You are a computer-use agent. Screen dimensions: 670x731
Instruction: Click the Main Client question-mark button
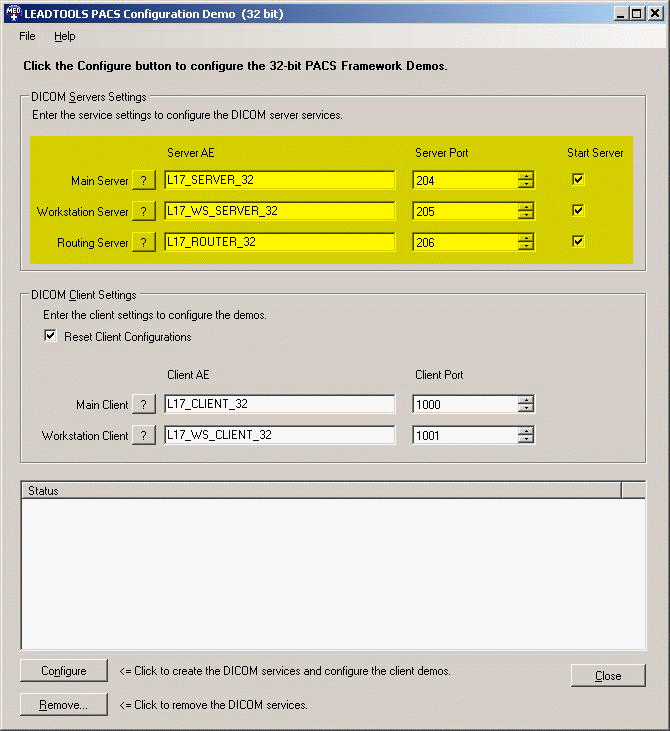pos(144,405)
